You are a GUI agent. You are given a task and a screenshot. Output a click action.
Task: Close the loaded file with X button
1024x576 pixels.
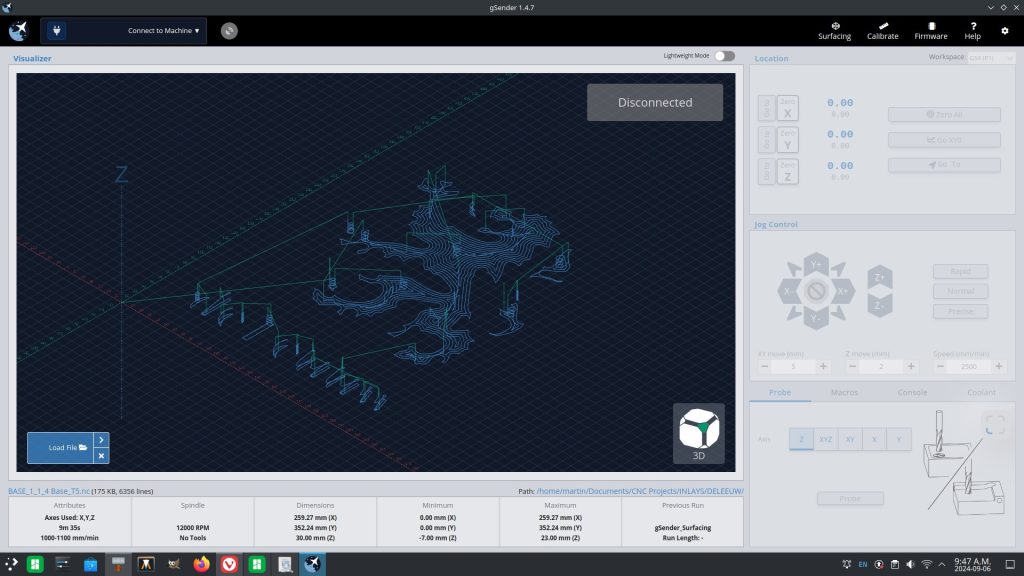click(101, 456)
